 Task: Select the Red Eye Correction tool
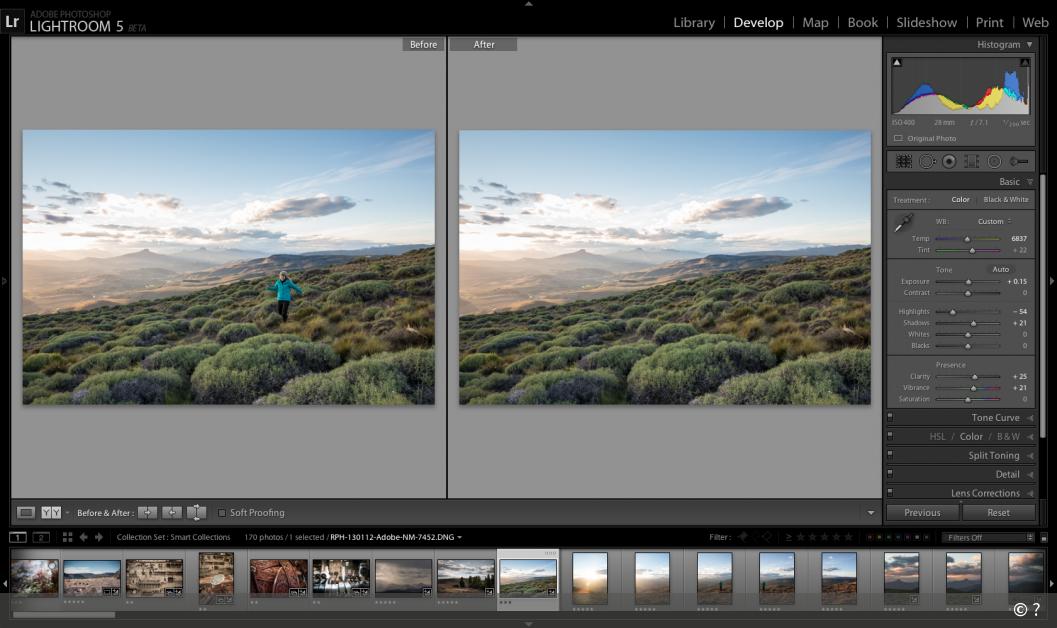[x=949, y=161]
